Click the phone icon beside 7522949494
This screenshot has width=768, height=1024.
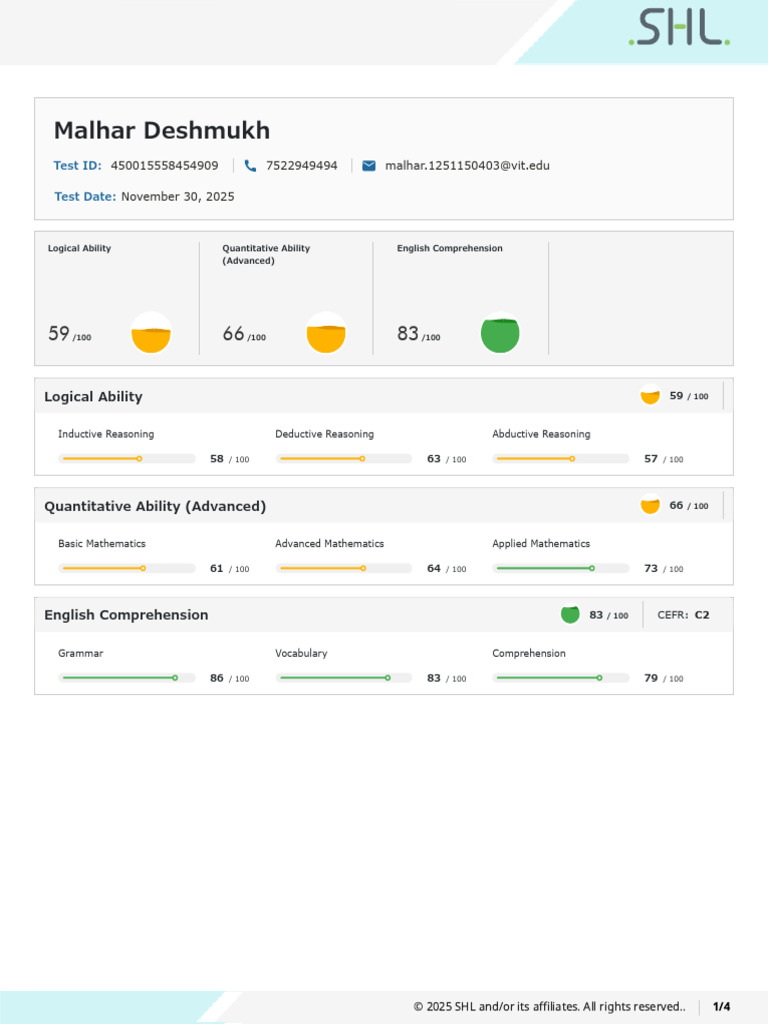250,166
